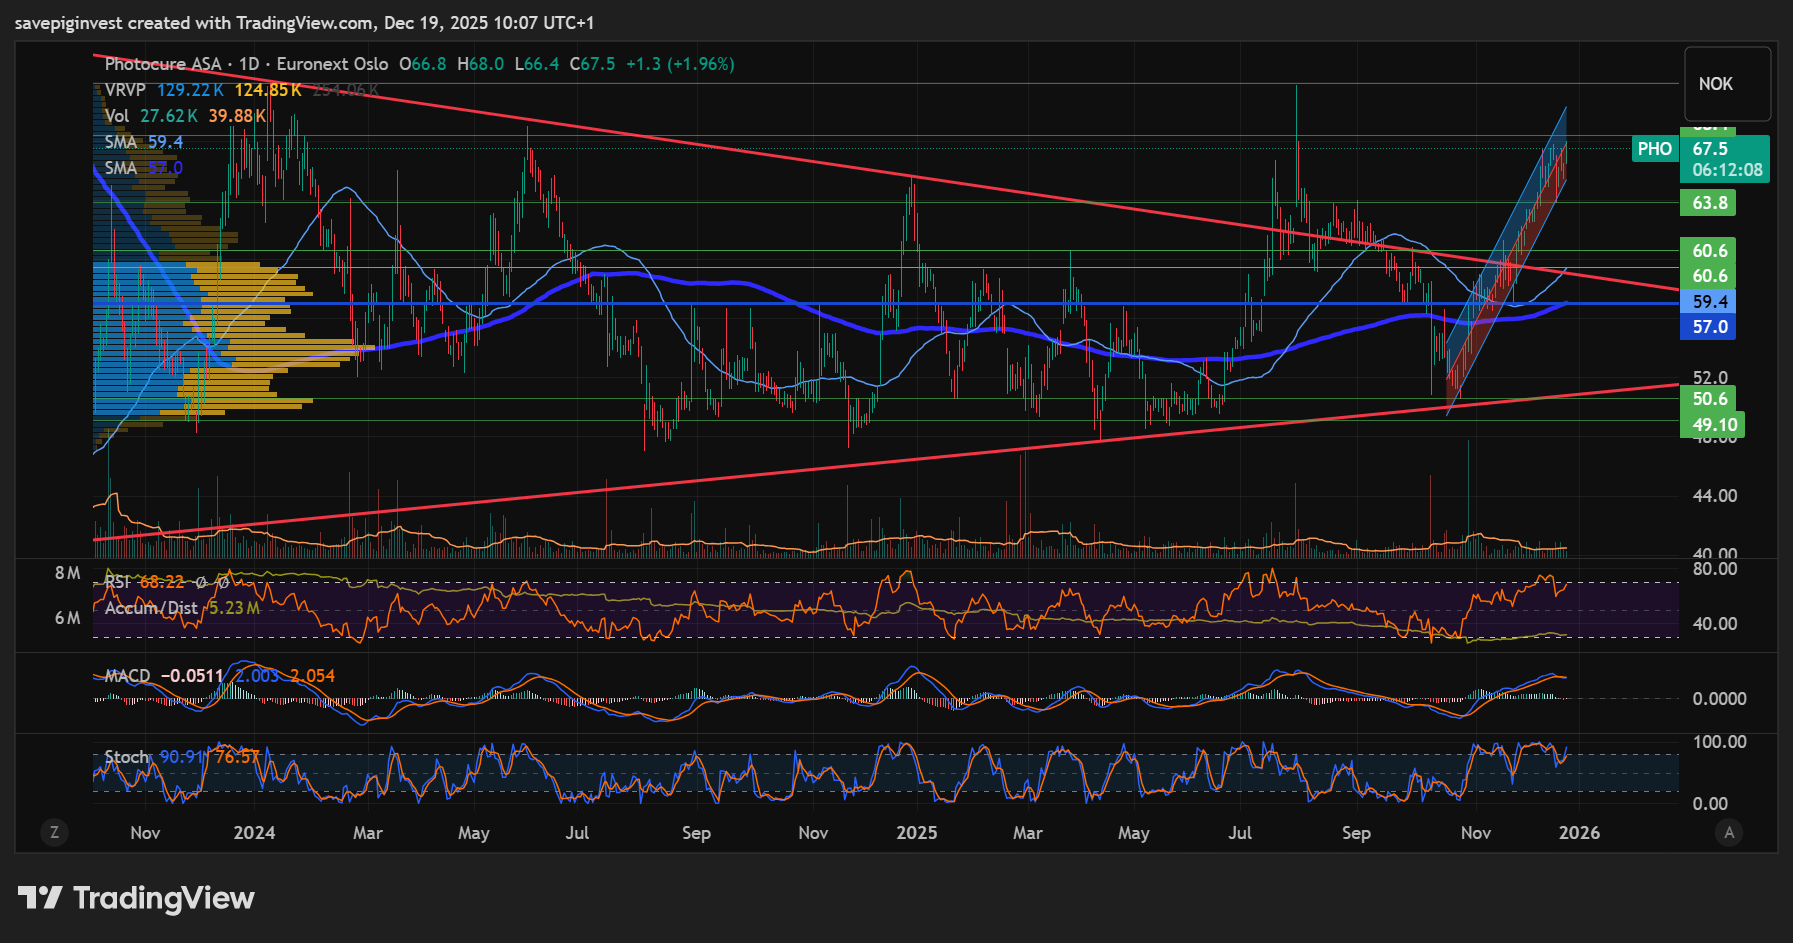Open the NOK currency selector
The image size is (1793, 943).
point(1716,84)
